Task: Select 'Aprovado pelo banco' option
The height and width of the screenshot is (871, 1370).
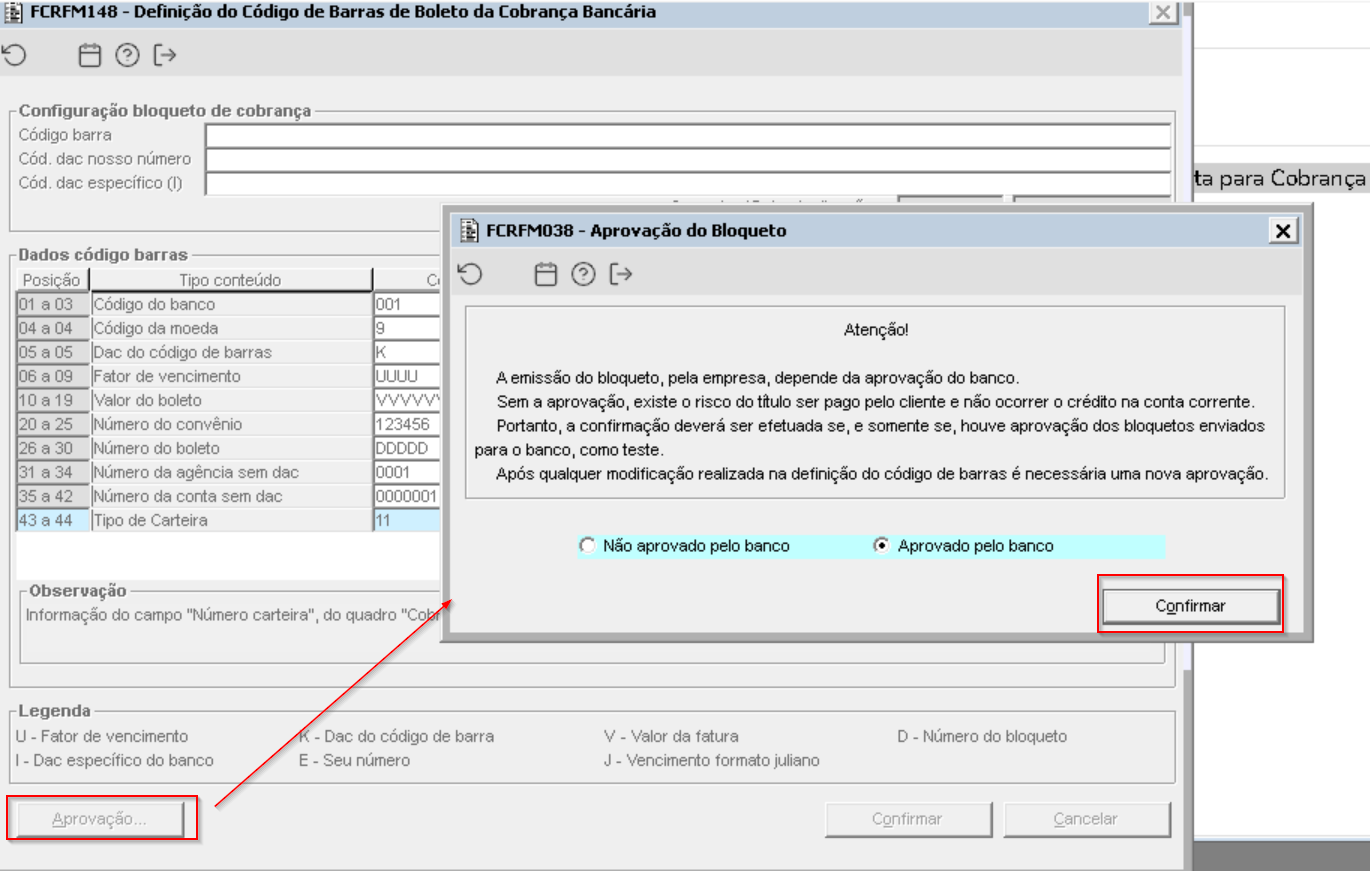Action: 964,546
